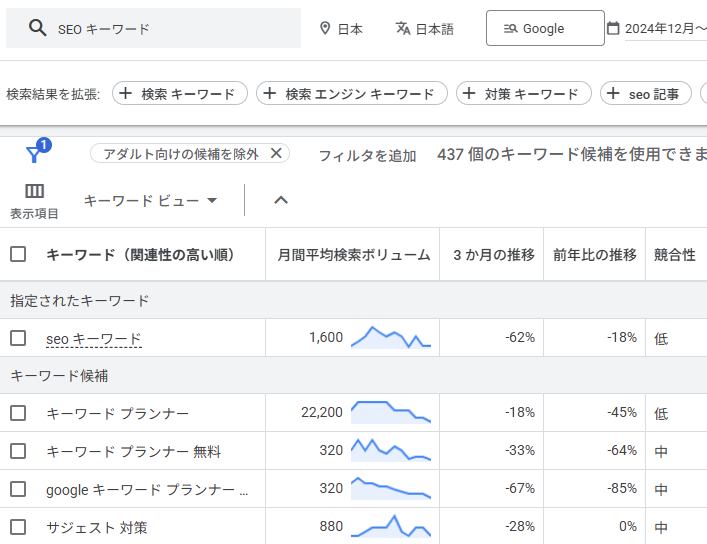The width and height of the screenshot is (707, 544).
Task: Click the キーワード プランナー 無料 keyword text
Action: coord(133,451)
